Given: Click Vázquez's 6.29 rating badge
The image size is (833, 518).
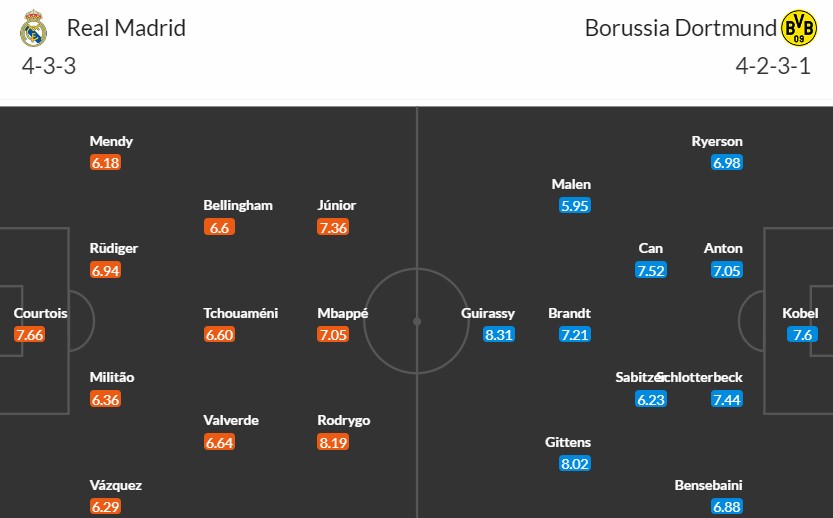Looking at the screenshot, I should tap(105, 506).
